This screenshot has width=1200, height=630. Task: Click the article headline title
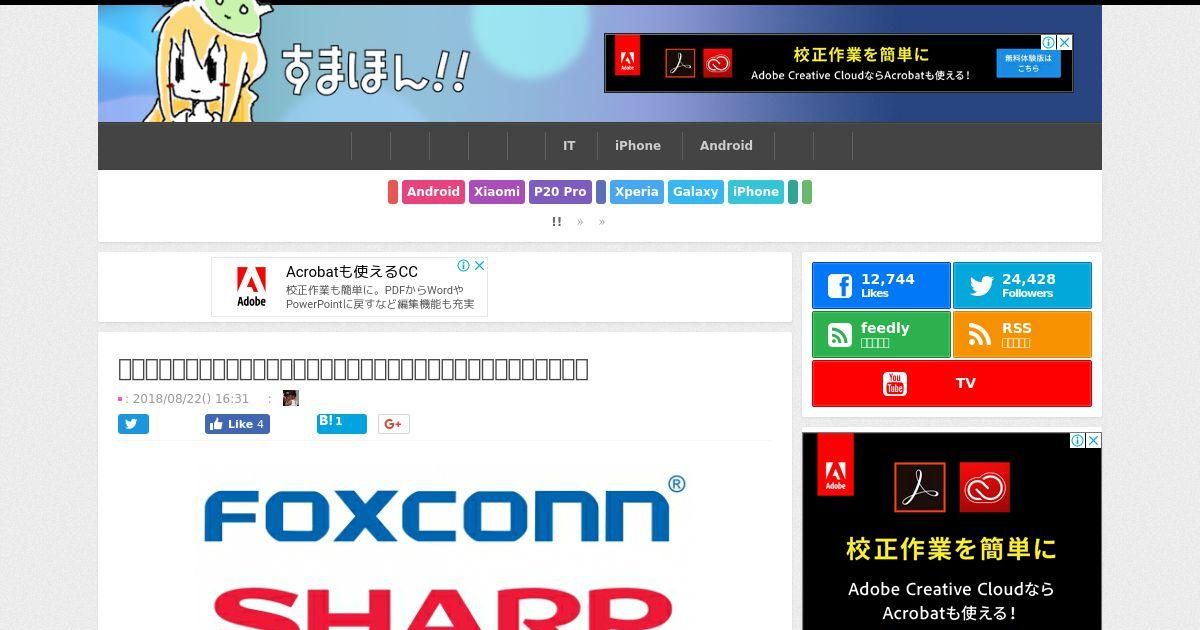coord(353,369)
